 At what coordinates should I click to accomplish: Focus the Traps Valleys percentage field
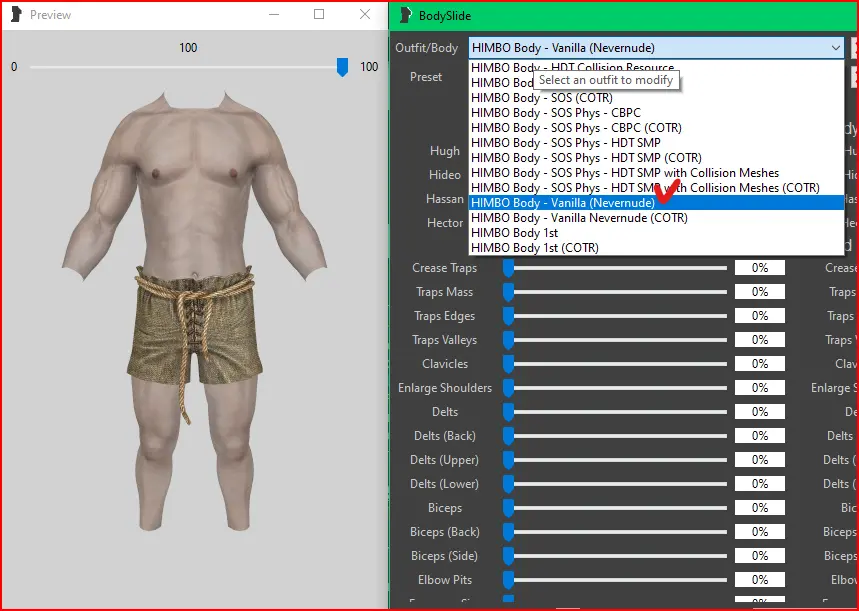[760, 340]
